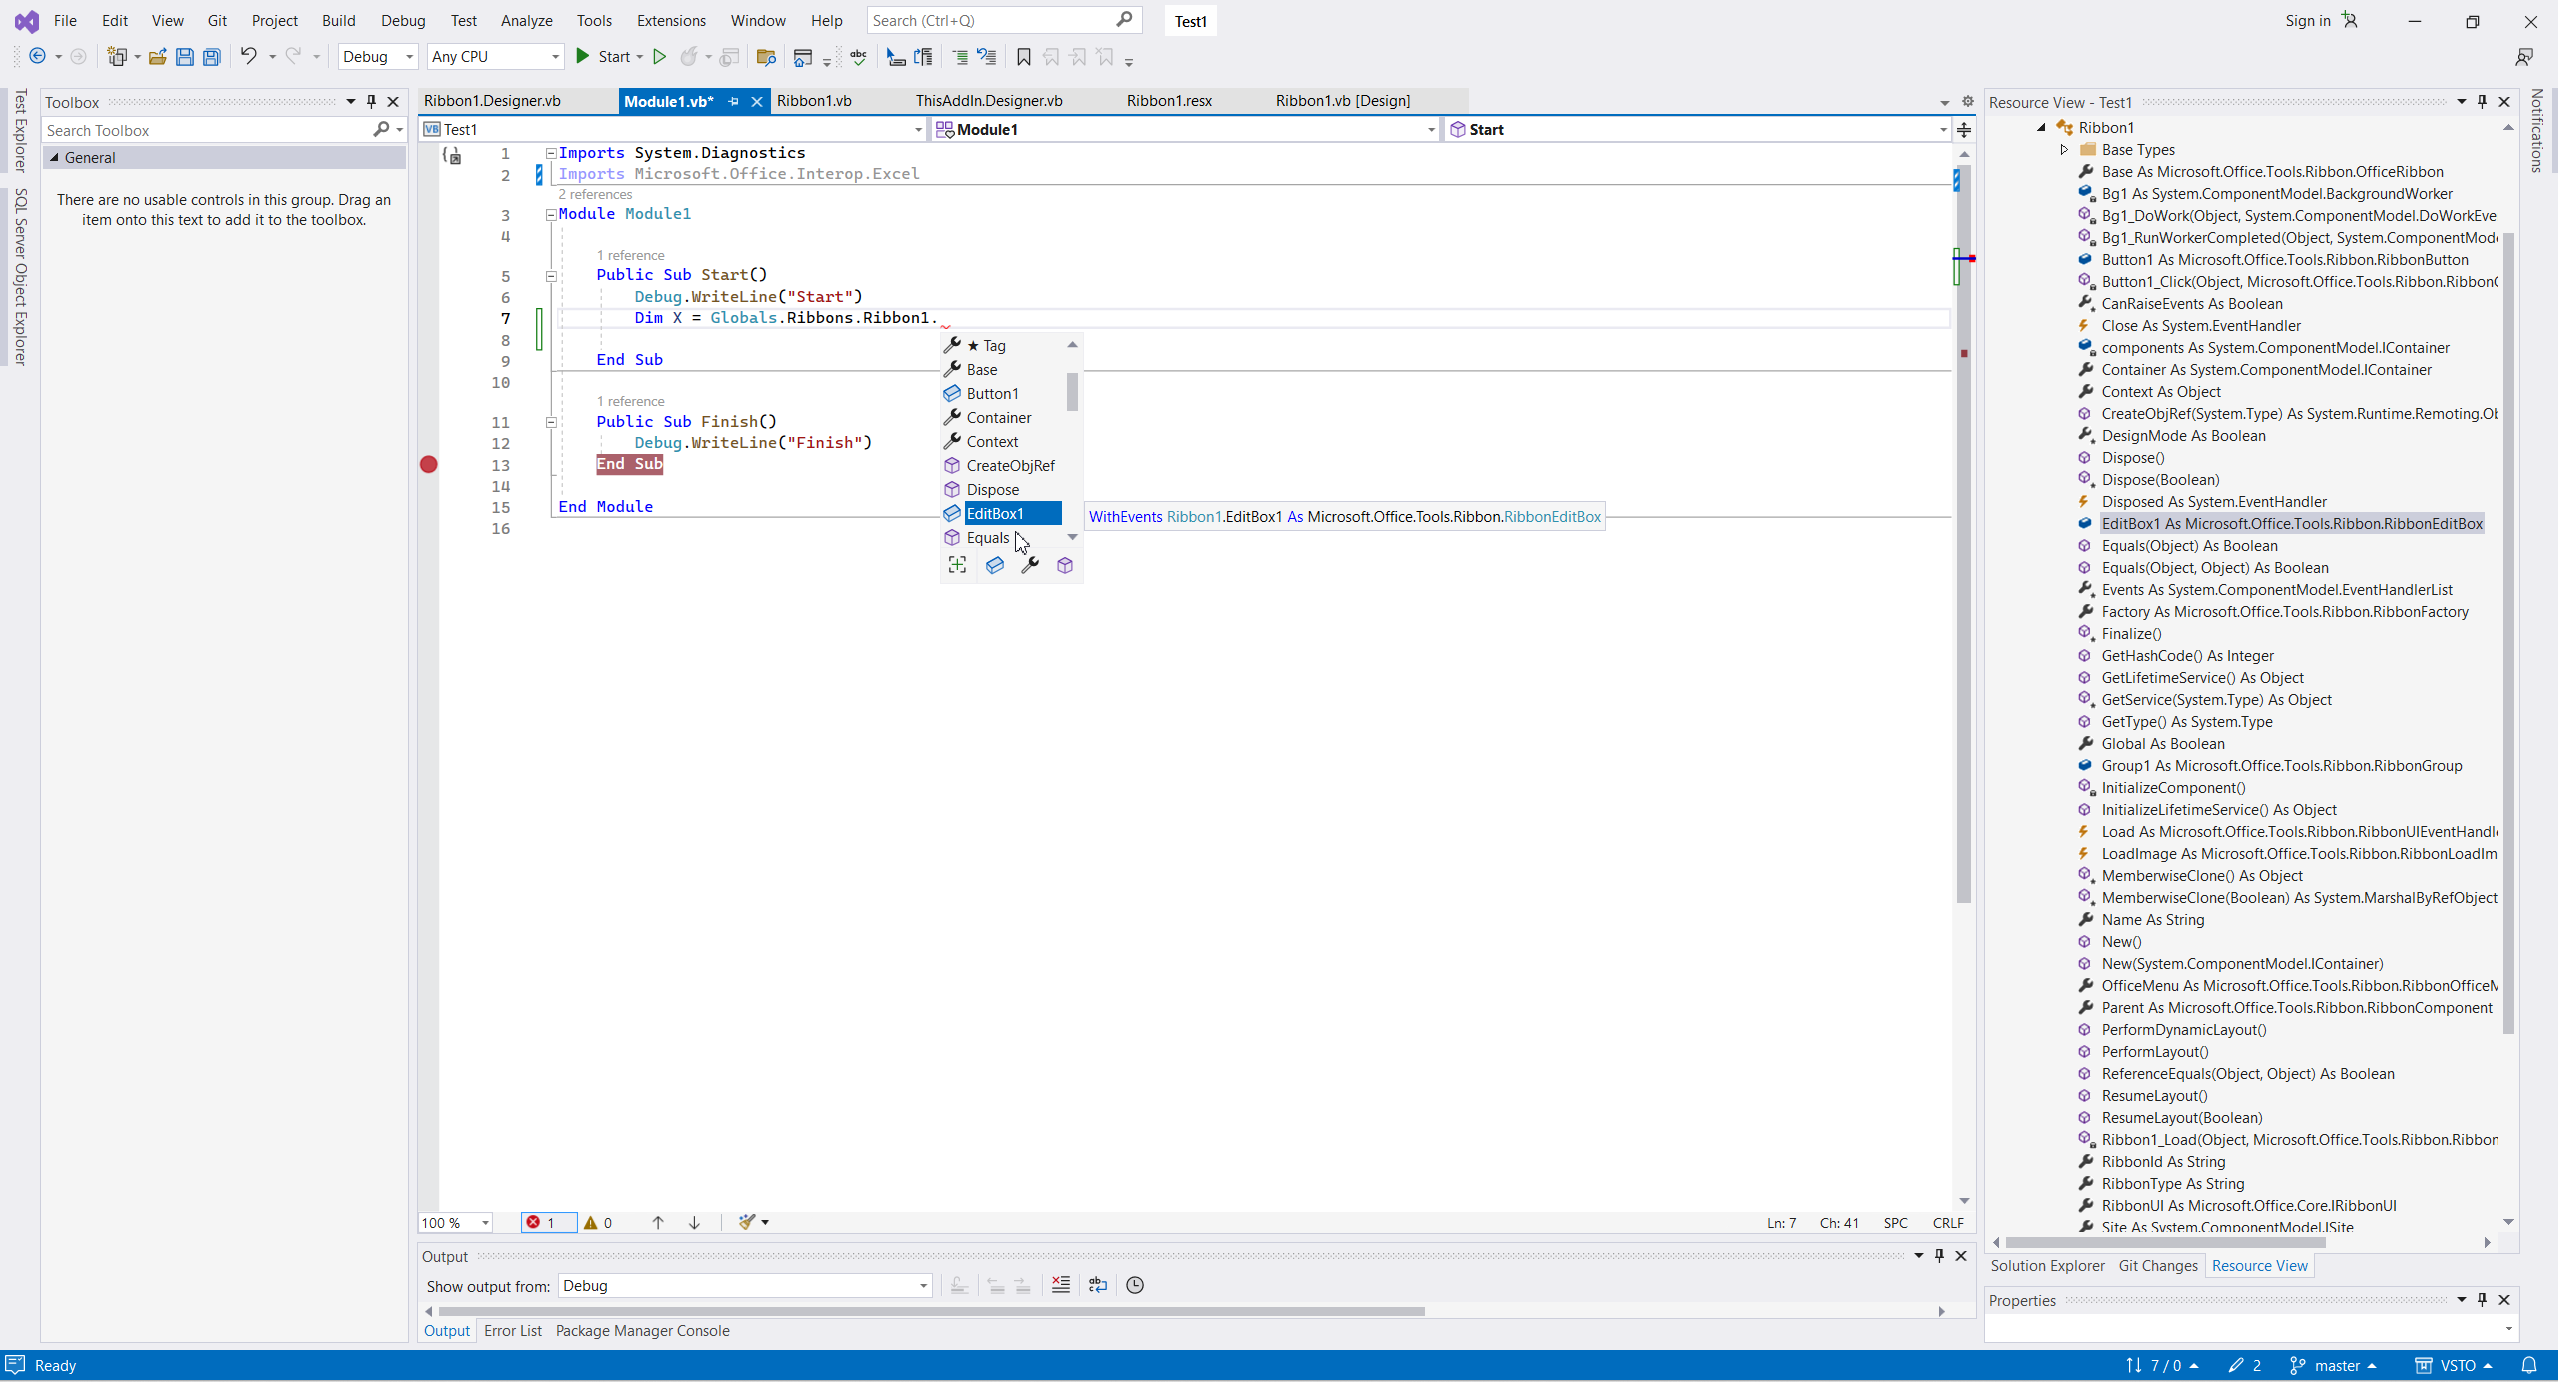This screenshot has height=1382, width=2558.
Task: Click Clear All in Output panel
Action: pyautogui.click(x=1061, y=1285)
